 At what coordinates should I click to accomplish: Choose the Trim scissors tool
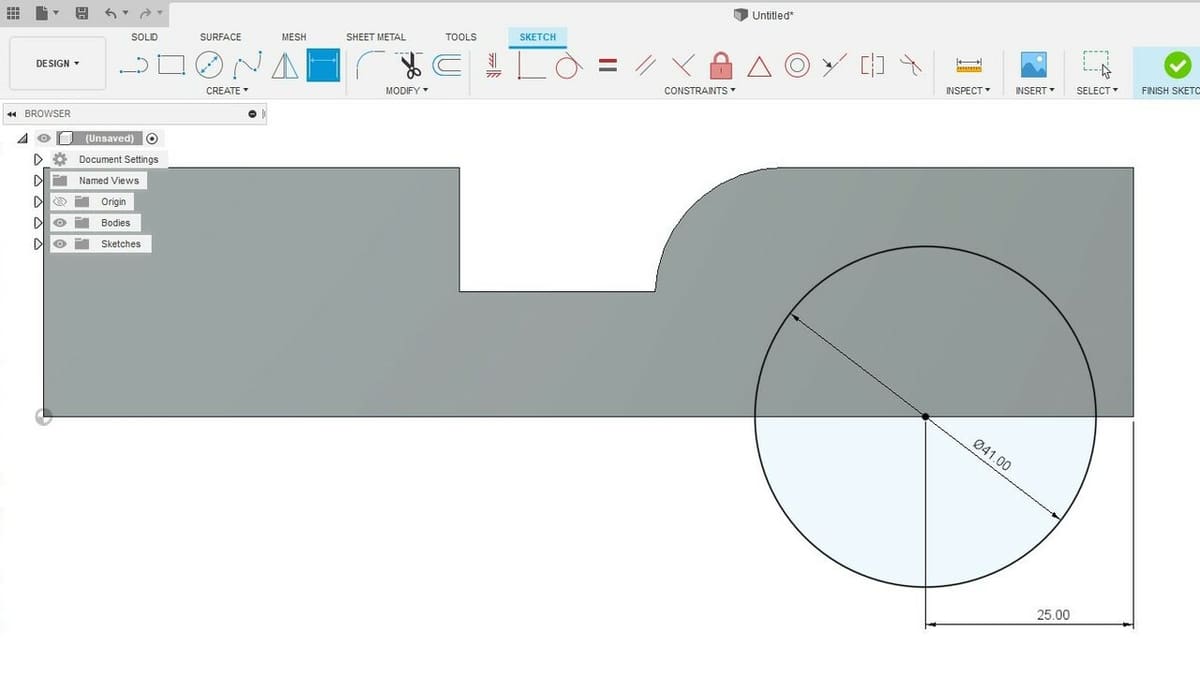(409, 66)
